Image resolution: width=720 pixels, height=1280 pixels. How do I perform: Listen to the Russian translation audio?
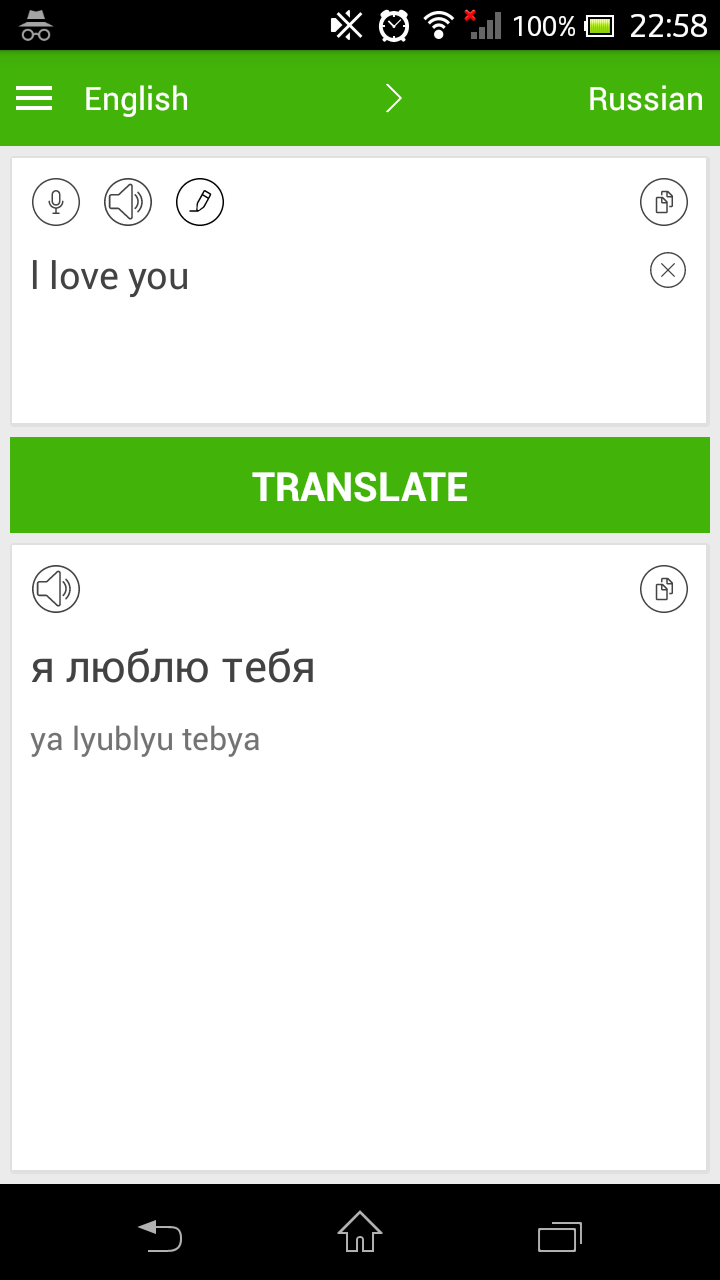[56, 589]
